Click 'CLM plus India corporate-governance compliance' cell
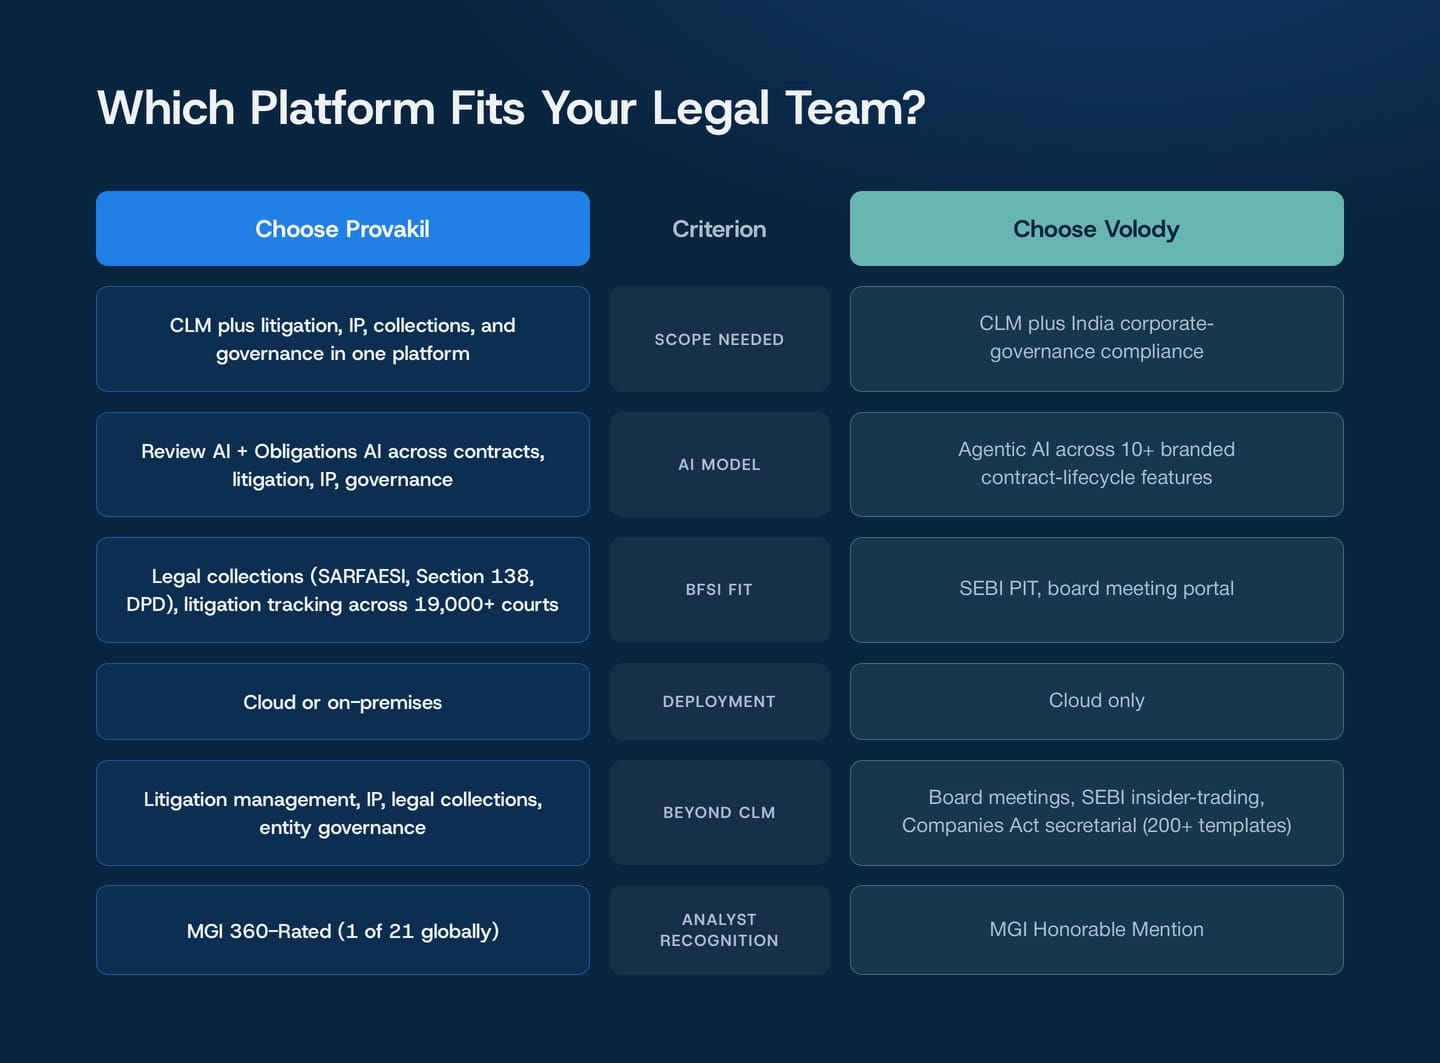The width and height of the screenshot is (1440, 1063). (1097, 339)
